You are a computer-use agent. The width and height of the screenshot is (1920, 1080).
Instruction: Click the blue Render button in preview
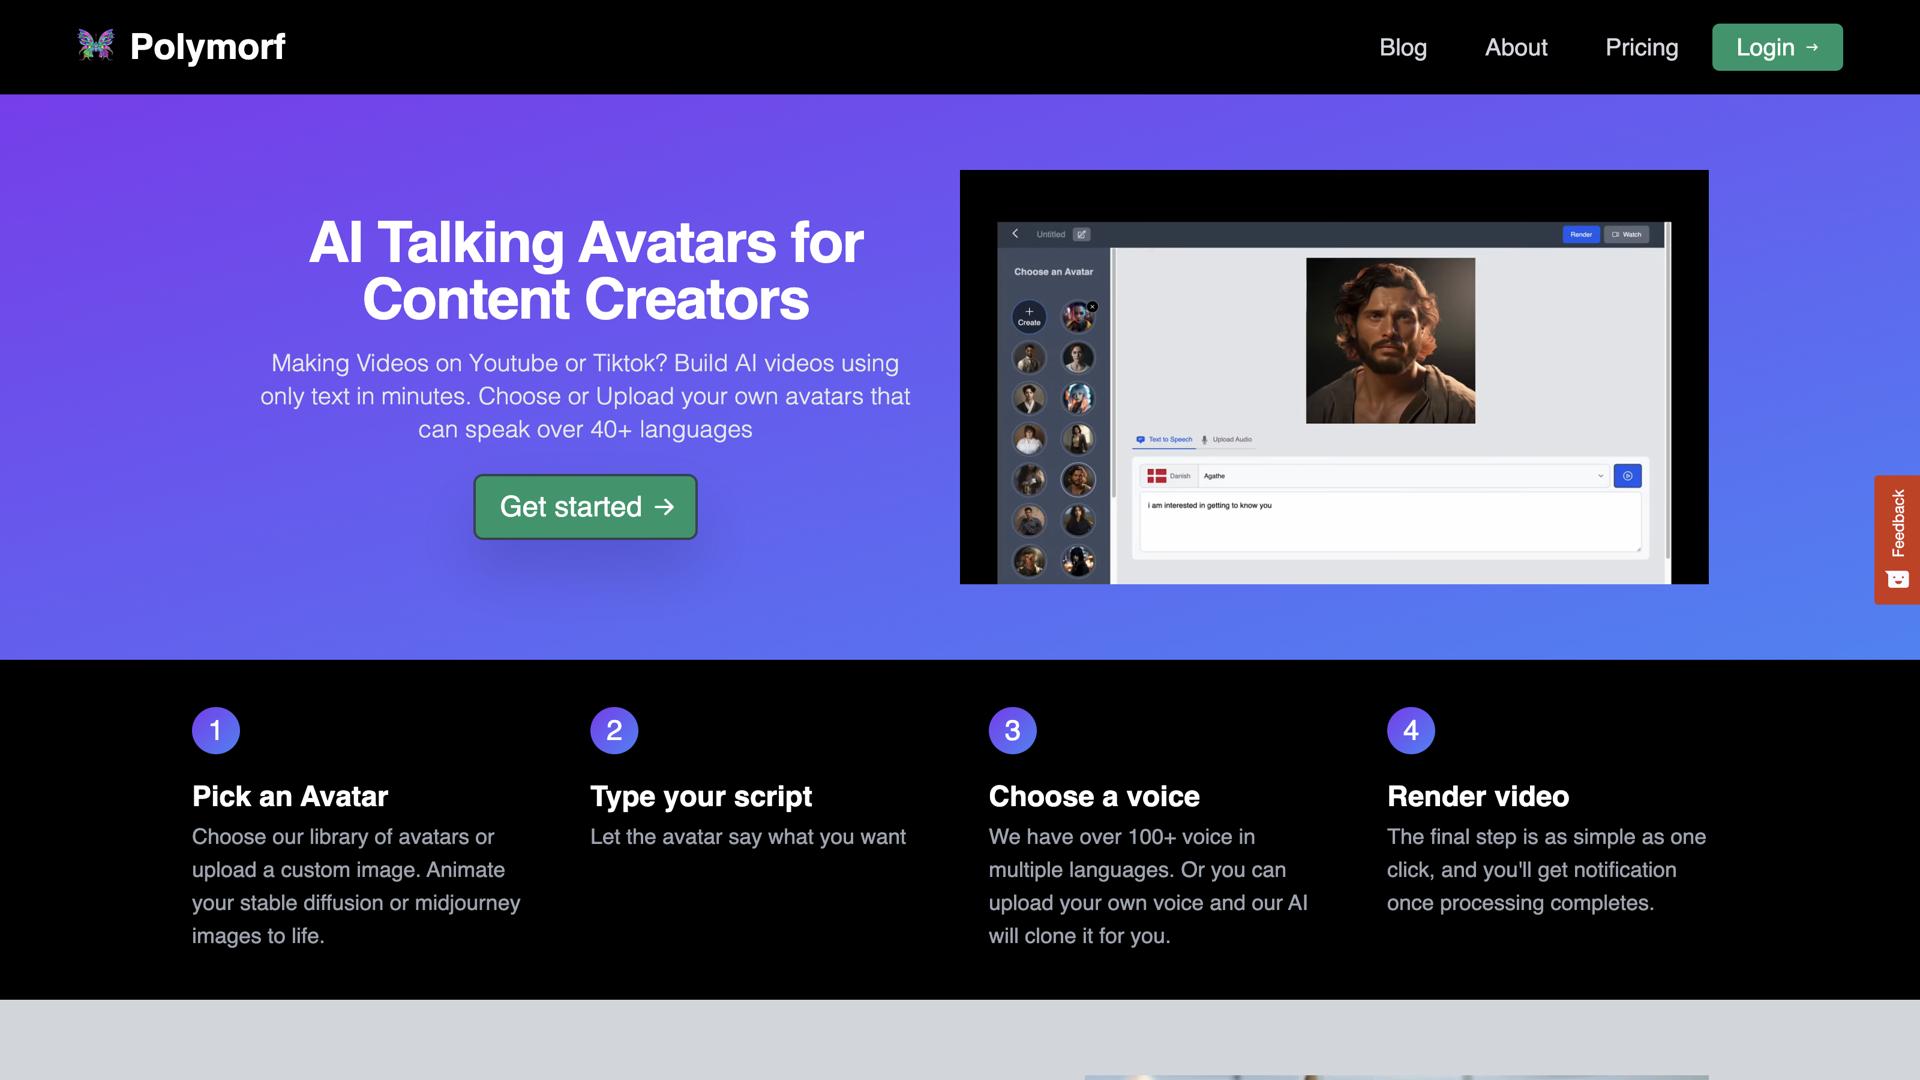point(1580,234)
